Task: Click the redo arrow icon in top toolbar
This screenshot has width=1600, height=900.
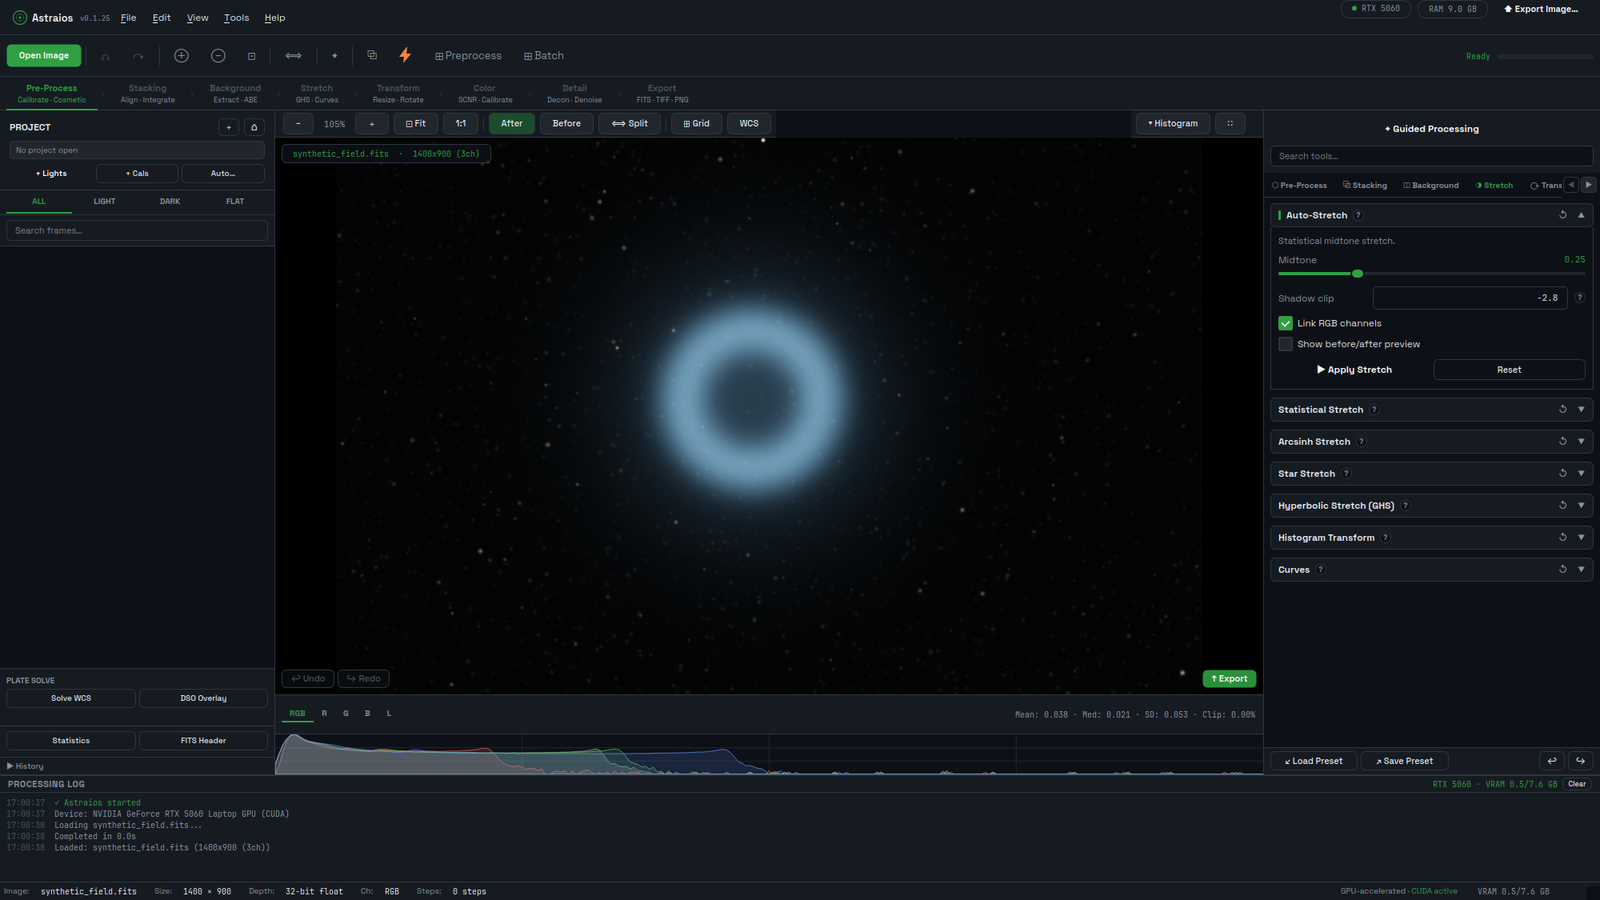Action: [x=138, y=56]
